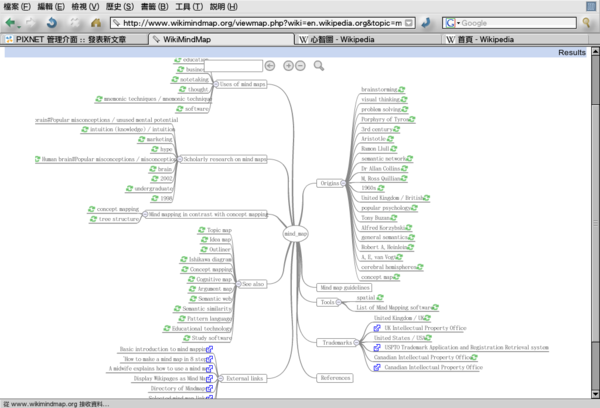The image size is (600, 408).
Task: Collapse the Uses of mind maps node
Action: (x=216, y=84)
